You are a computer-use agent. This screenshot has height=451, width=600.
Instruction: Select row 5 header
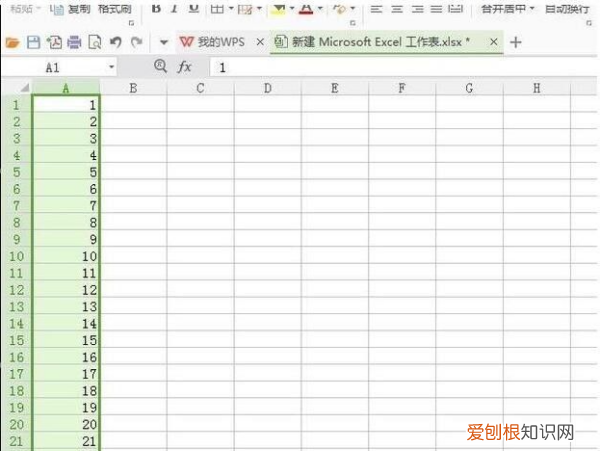coord(16,172)
